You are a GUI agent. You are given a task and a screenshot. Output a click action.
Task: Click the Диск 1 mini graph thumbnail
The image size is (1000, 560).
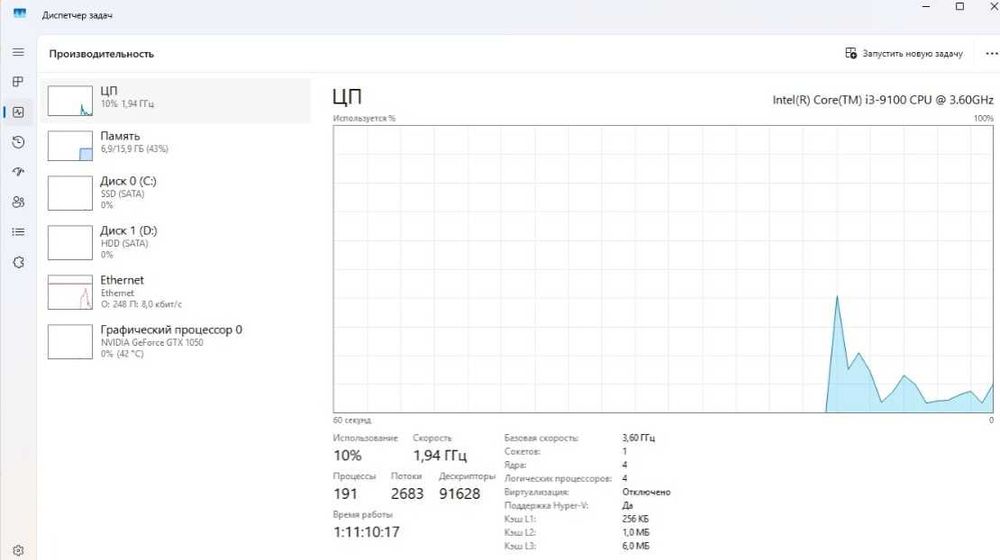click(x=70, y=242)
